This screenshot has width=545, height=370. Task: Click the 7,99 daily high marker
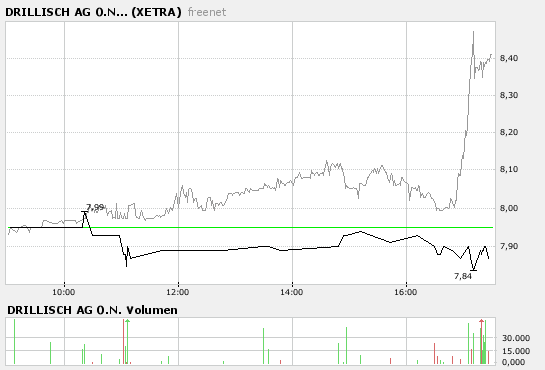pyautogui.click(x=95, y=207)
